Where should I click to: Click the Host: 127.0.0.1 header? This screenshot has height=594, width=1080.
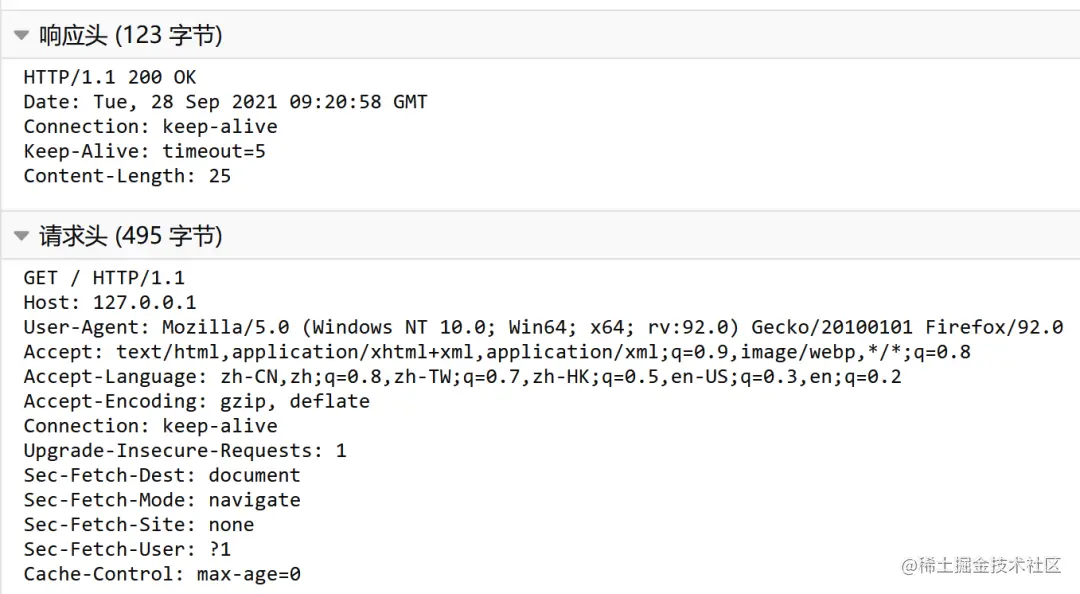coord(110,303)
